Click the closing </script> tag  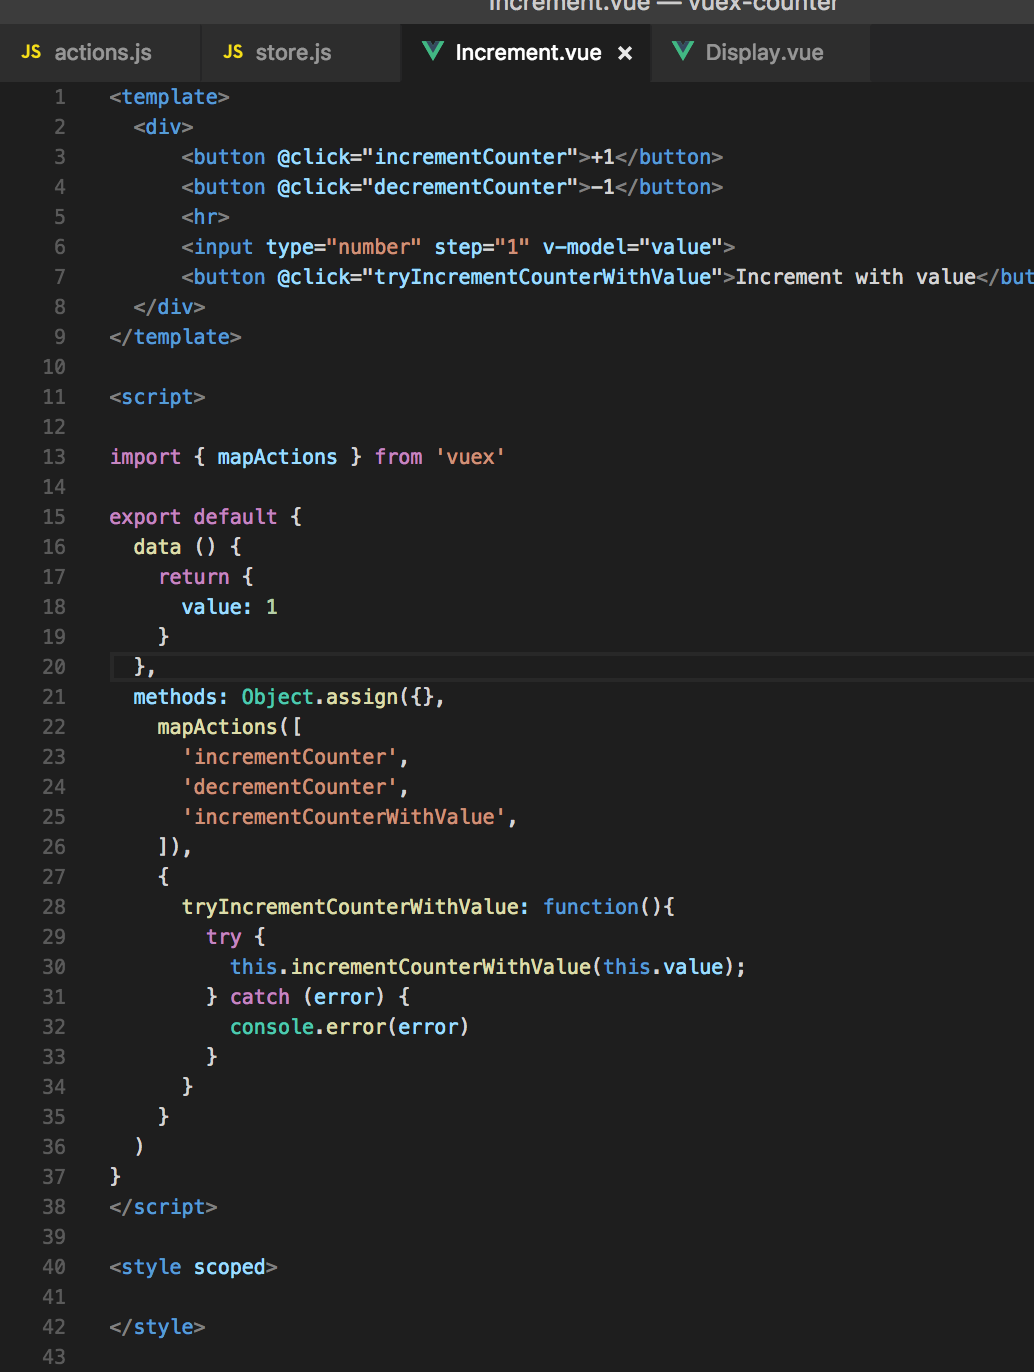[164, 1207]
